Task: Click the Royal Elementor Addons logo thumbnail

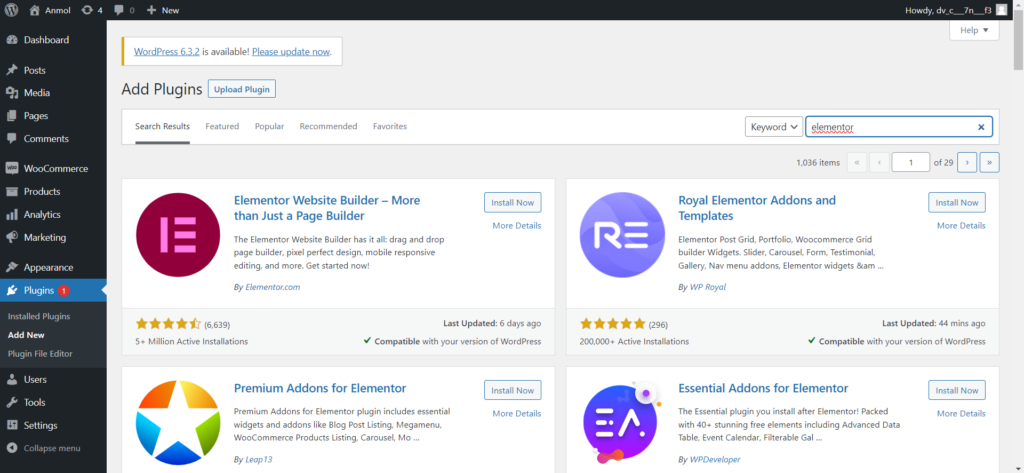Action: [x=622, y=235]
